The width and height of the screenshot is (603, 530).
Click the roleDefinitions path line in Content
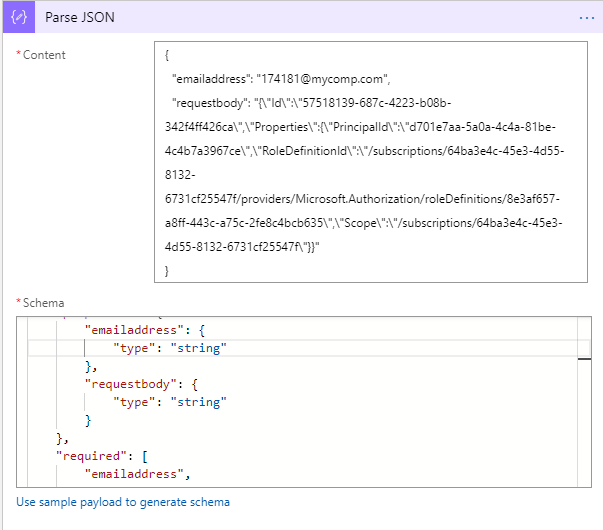(x=362, y=199)
